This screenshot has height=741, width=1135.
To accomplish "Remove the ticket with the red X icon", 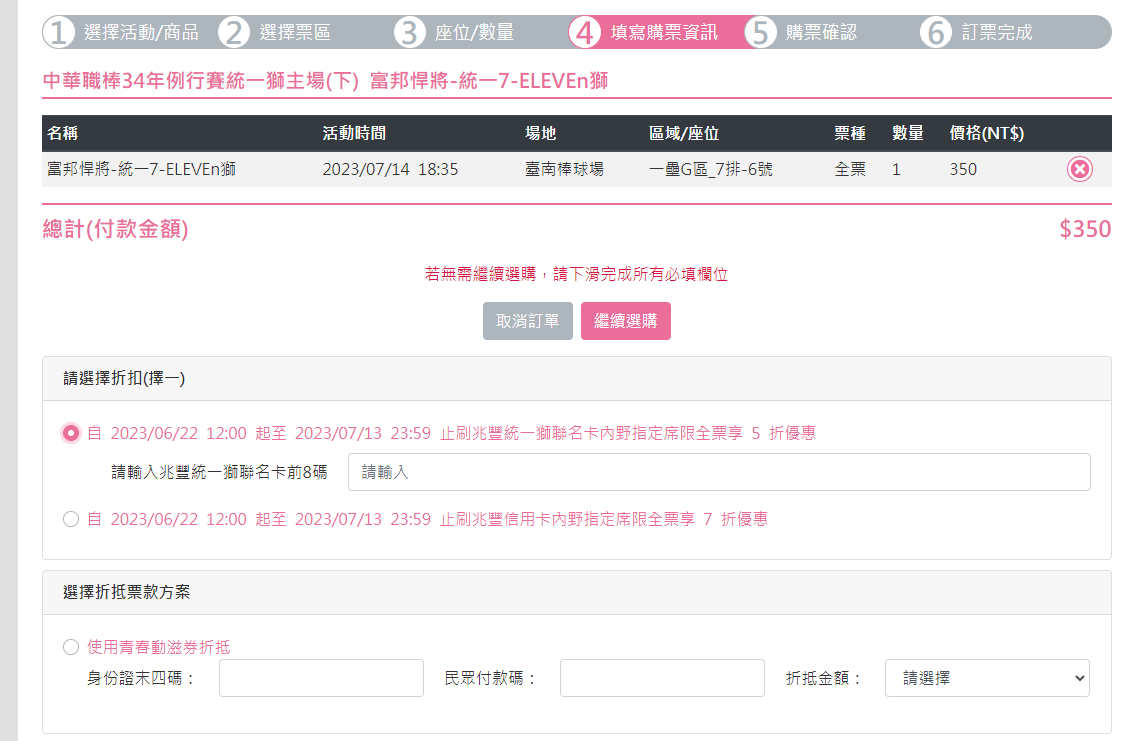I will click(x=1079, y=169).
